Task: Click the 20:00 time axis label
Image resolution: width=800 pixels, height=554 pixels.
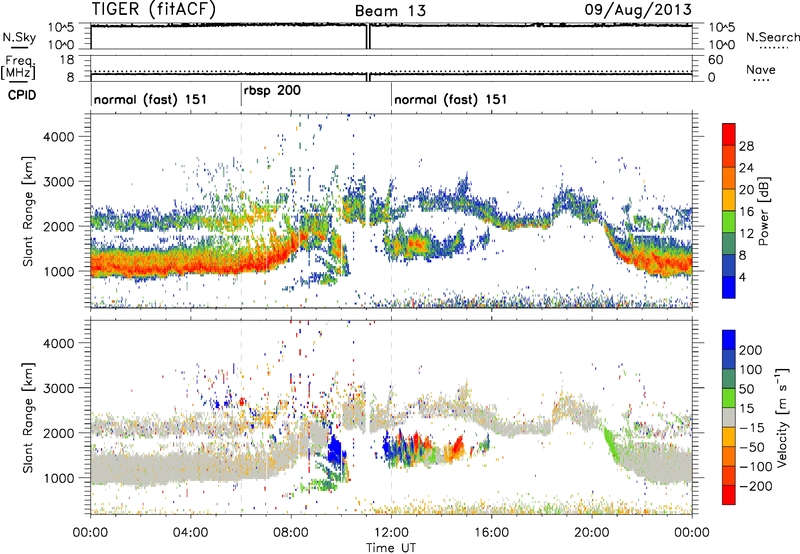Action: click(x=592, y=533)
